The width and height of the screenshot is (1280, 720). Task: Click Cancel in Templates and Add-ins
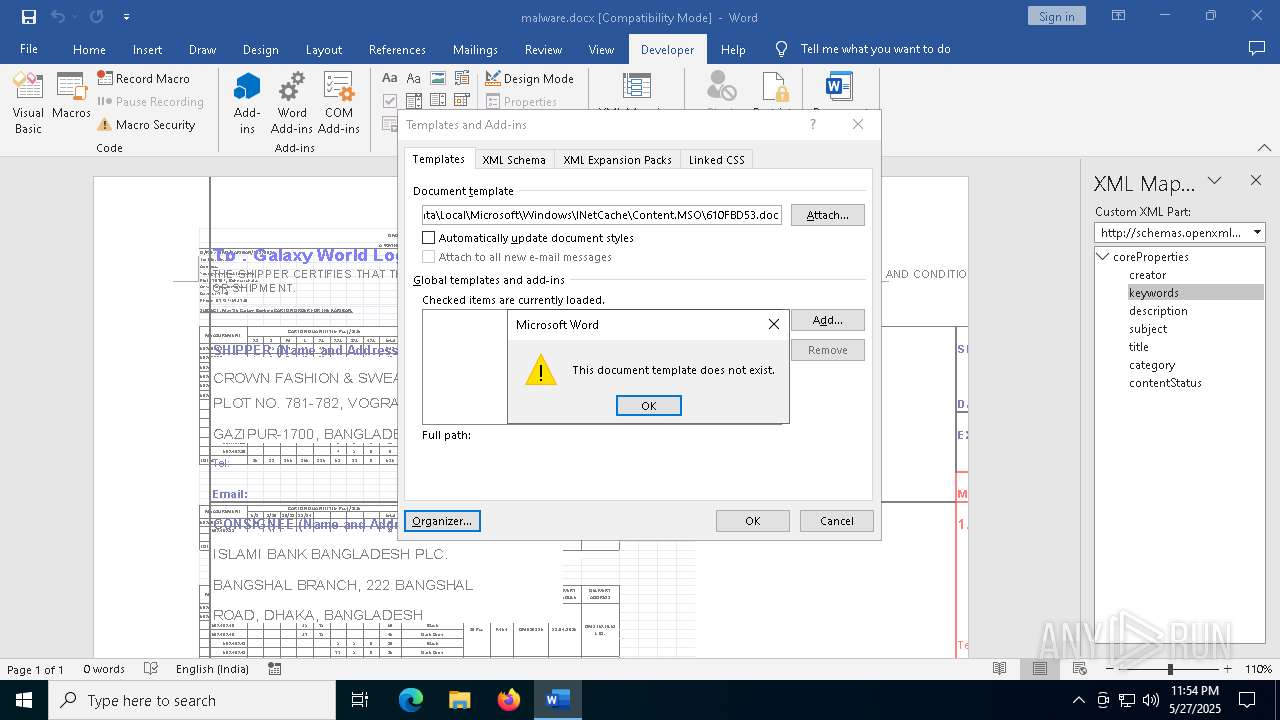(x=837, y=521)
